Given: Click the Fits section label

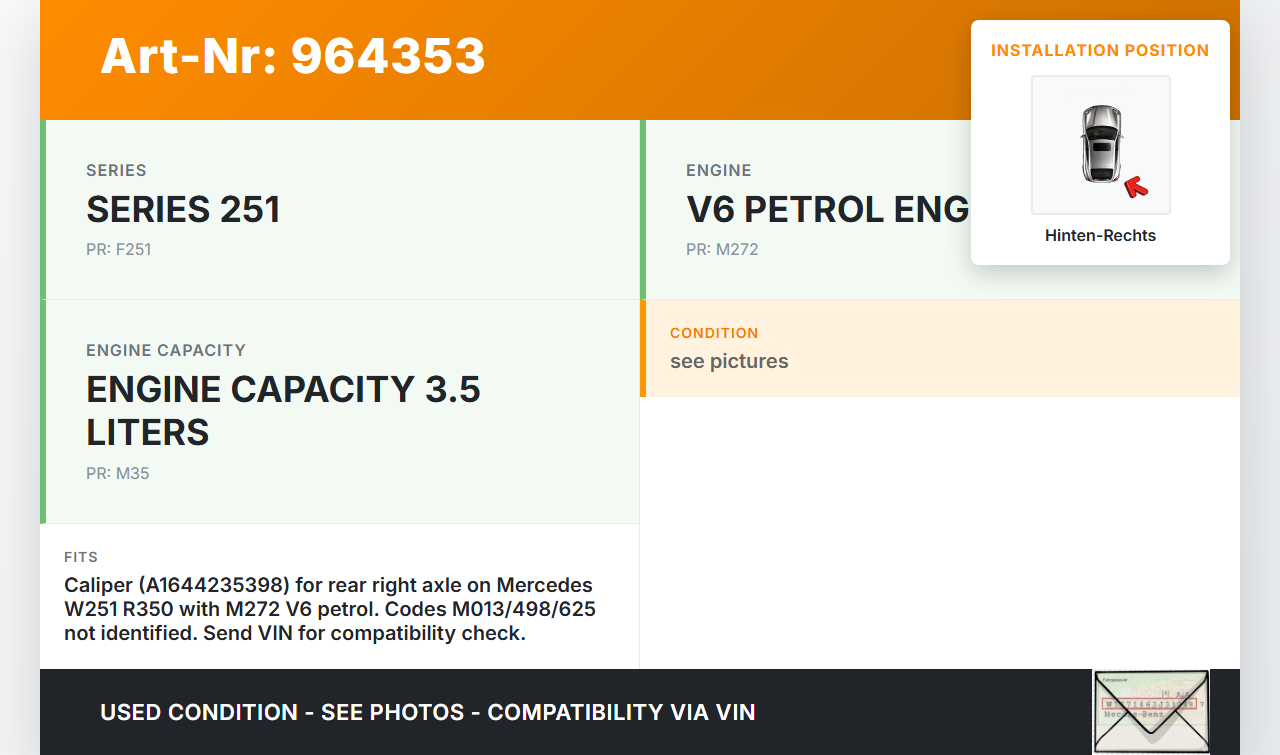Looking at the screenshot, I should click(81, 557).
